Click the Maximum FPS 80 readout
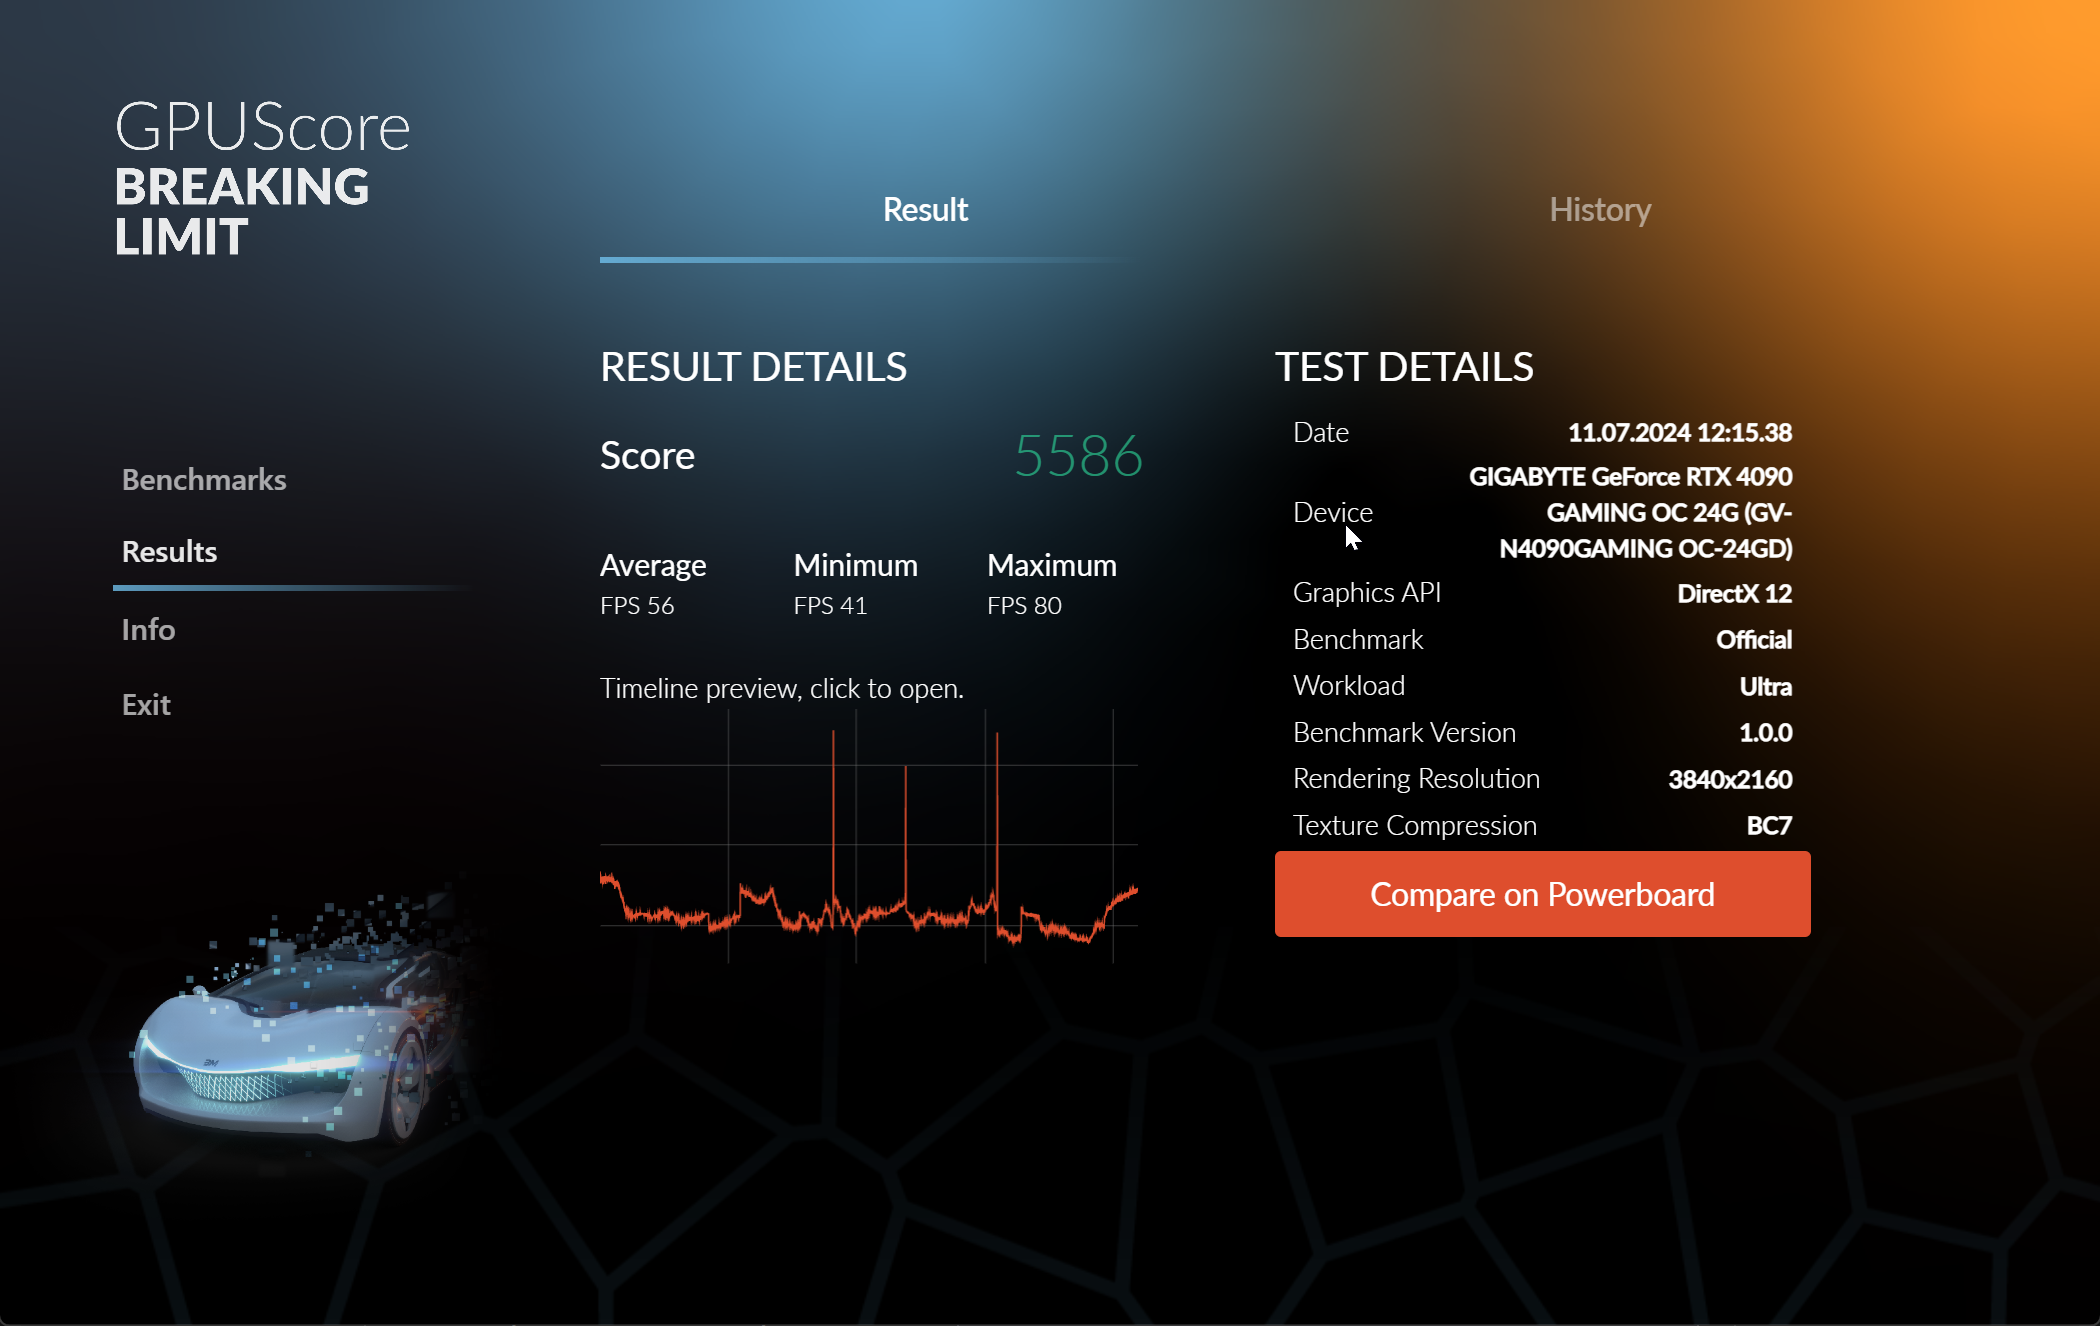Viewport: 2100px width, 1326px height. 1051,585
